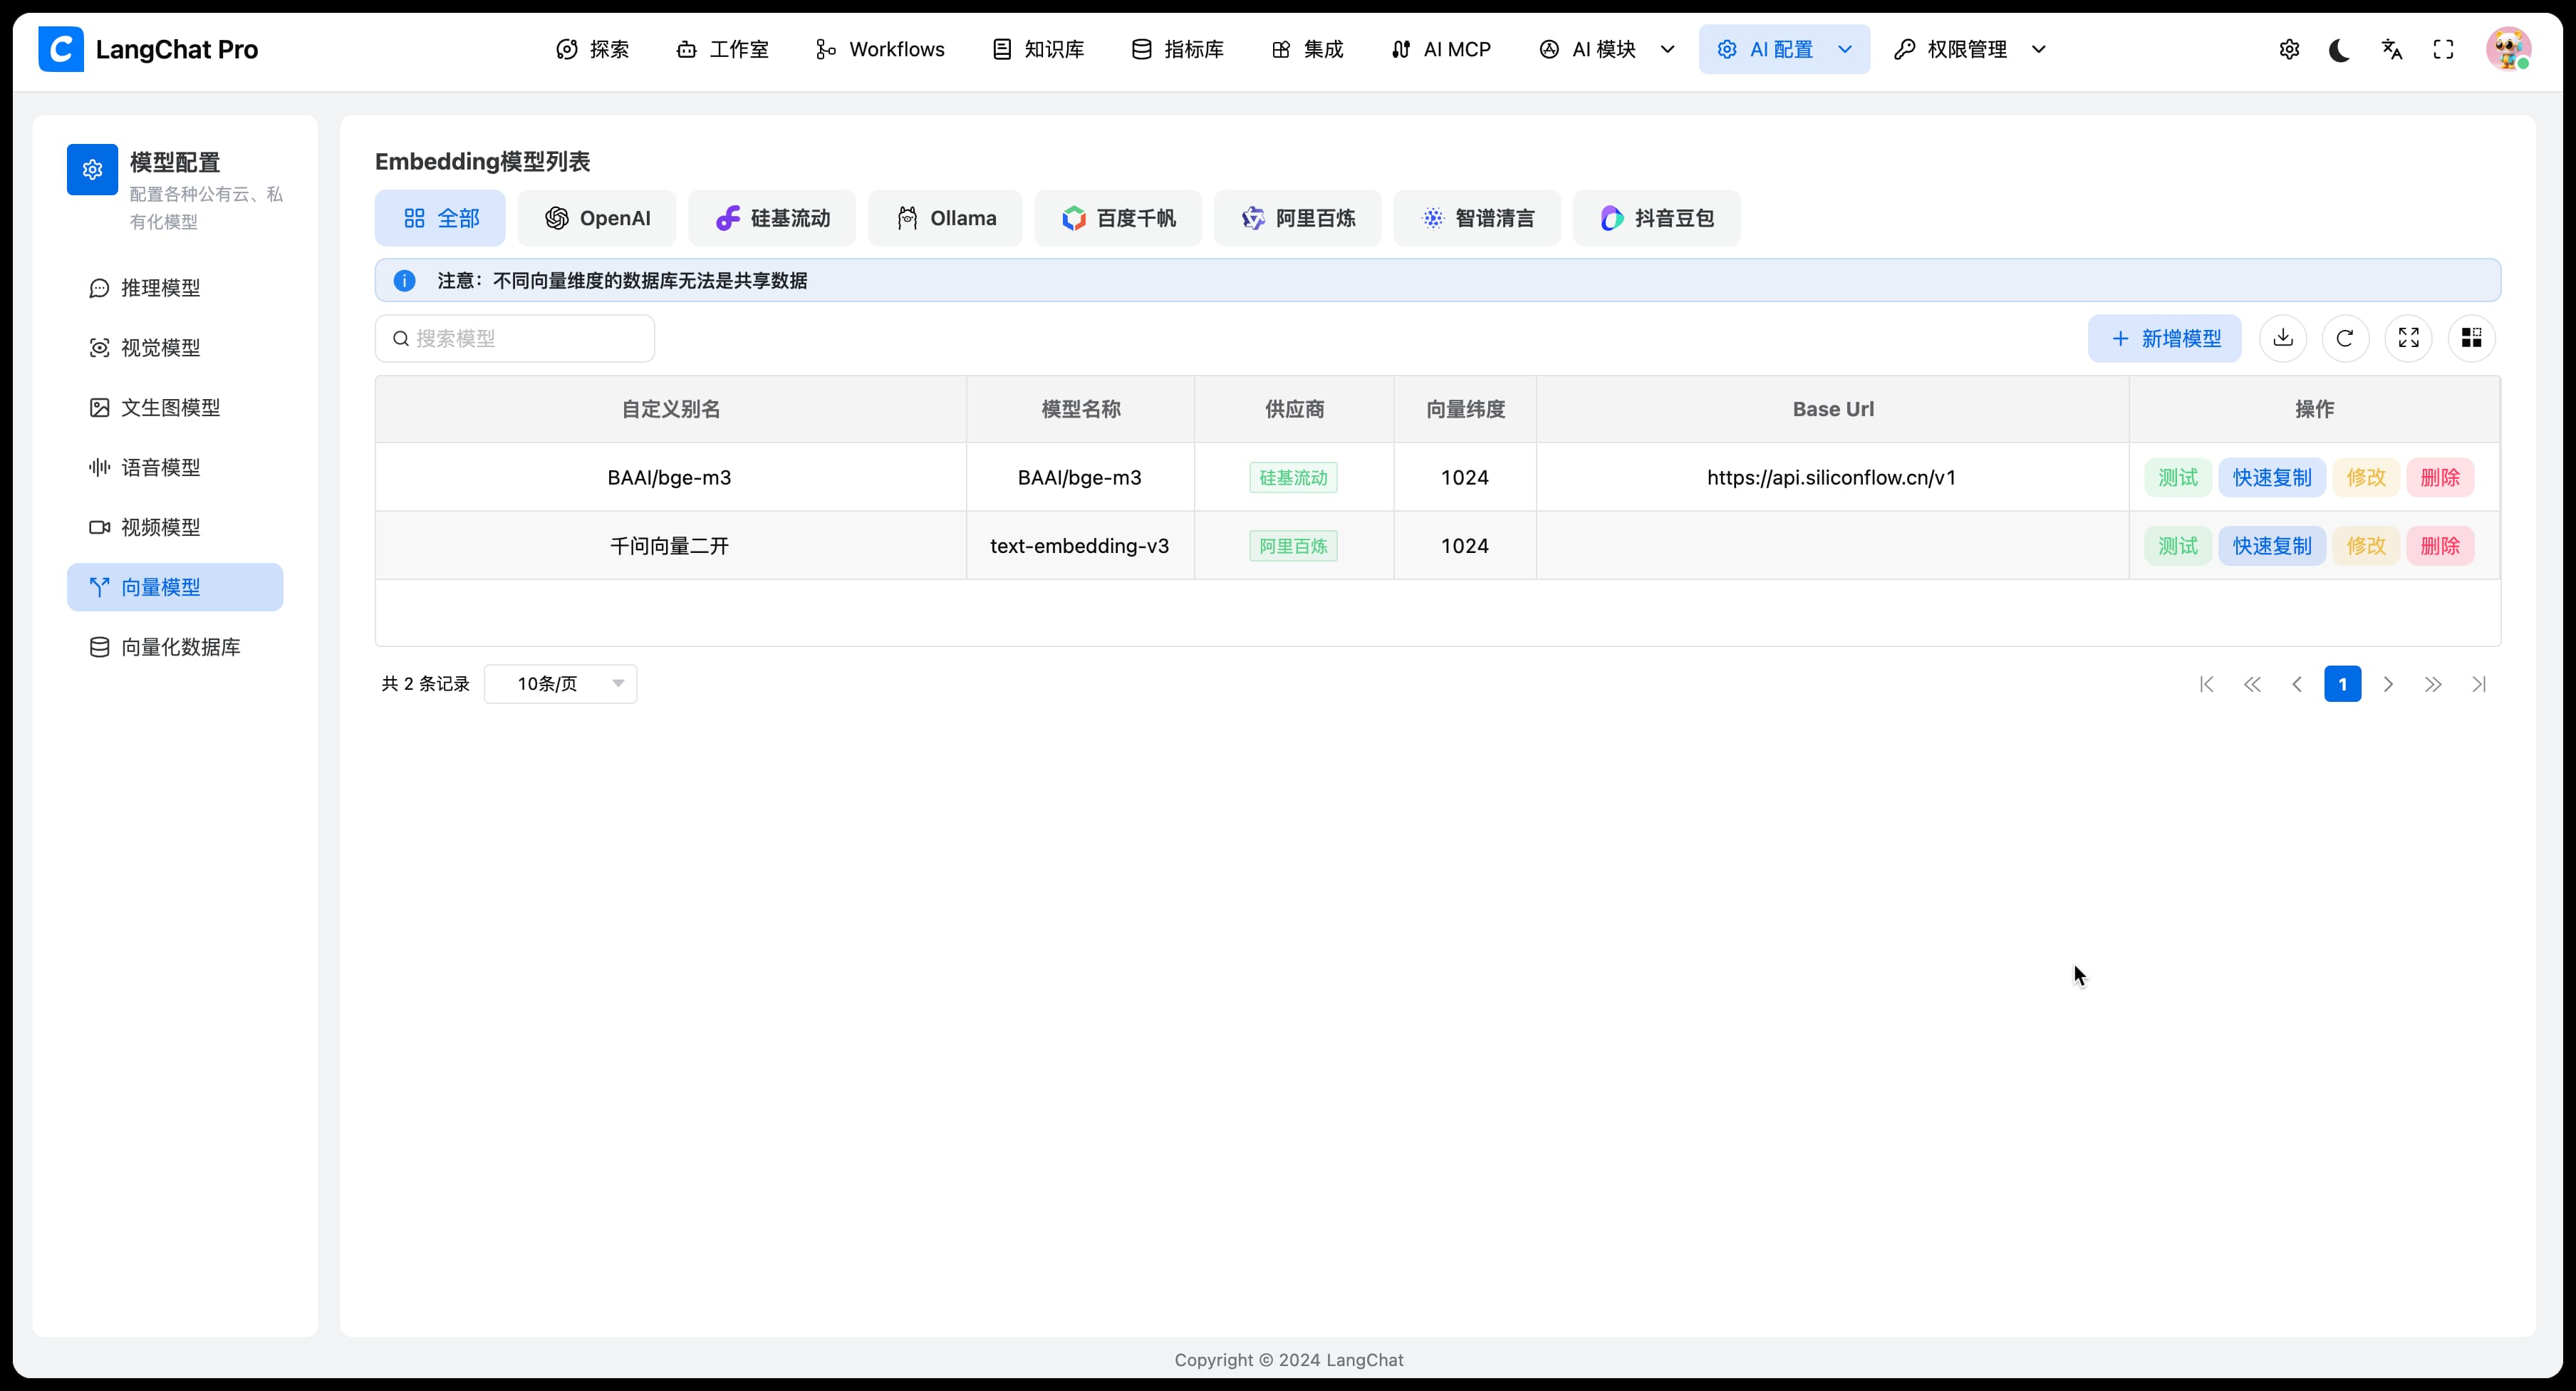Click the download export icon
This screenshot has width=2576, height=1391.
(2283, 338)
